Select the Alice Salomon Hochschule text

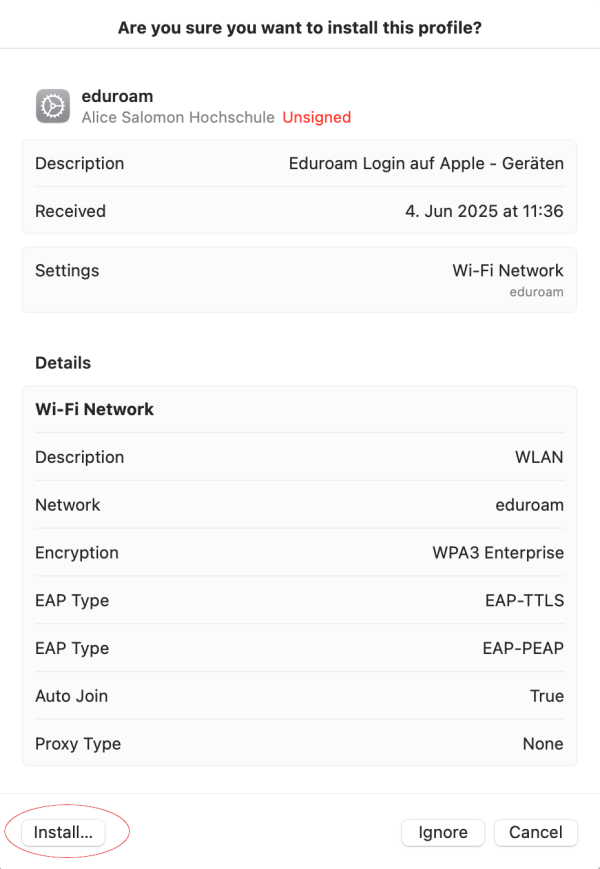click(178, 117)
